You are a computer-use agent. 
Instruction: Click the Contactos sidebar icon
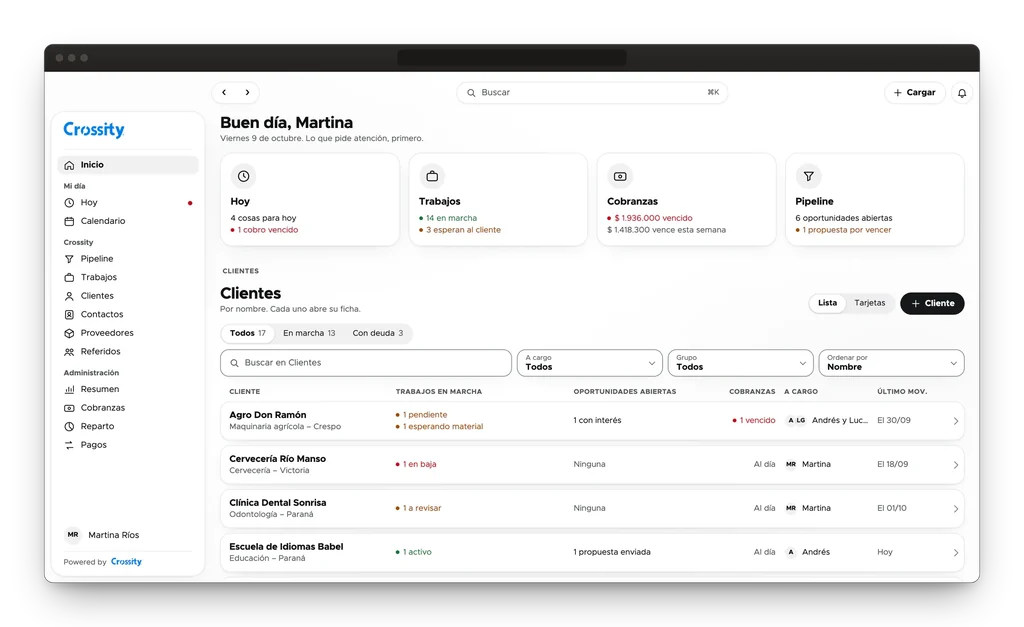coord(69,315)
